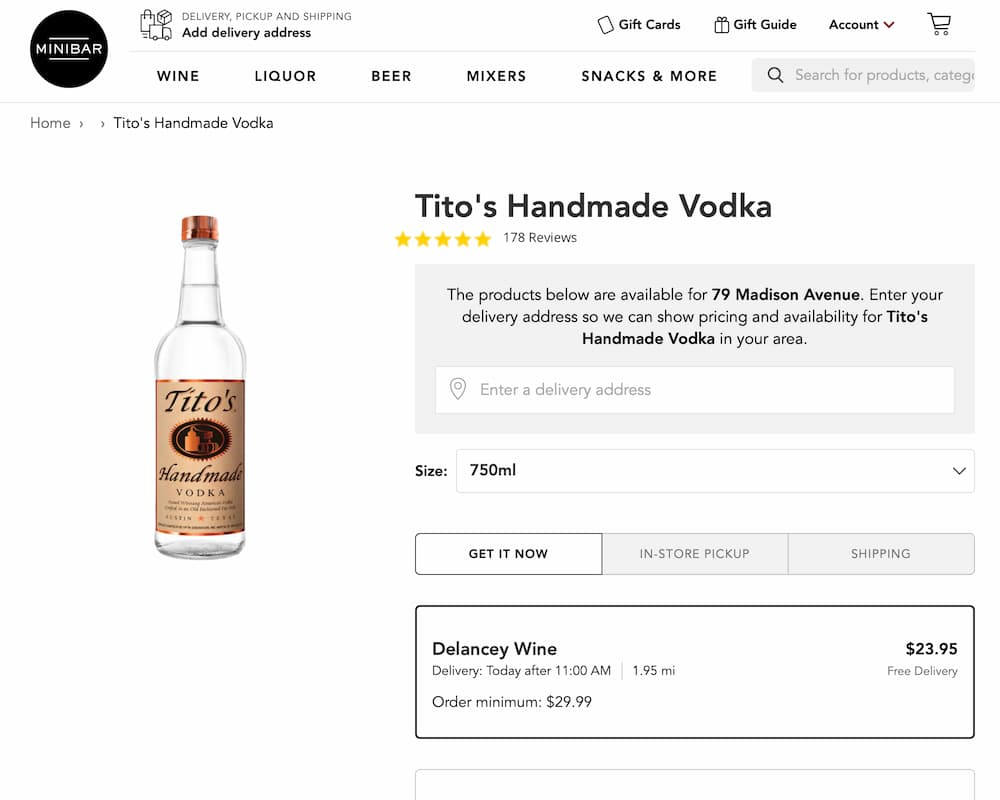Select GET IT NOW delivery option
The image size is (1000, 800).
point(508,553)
